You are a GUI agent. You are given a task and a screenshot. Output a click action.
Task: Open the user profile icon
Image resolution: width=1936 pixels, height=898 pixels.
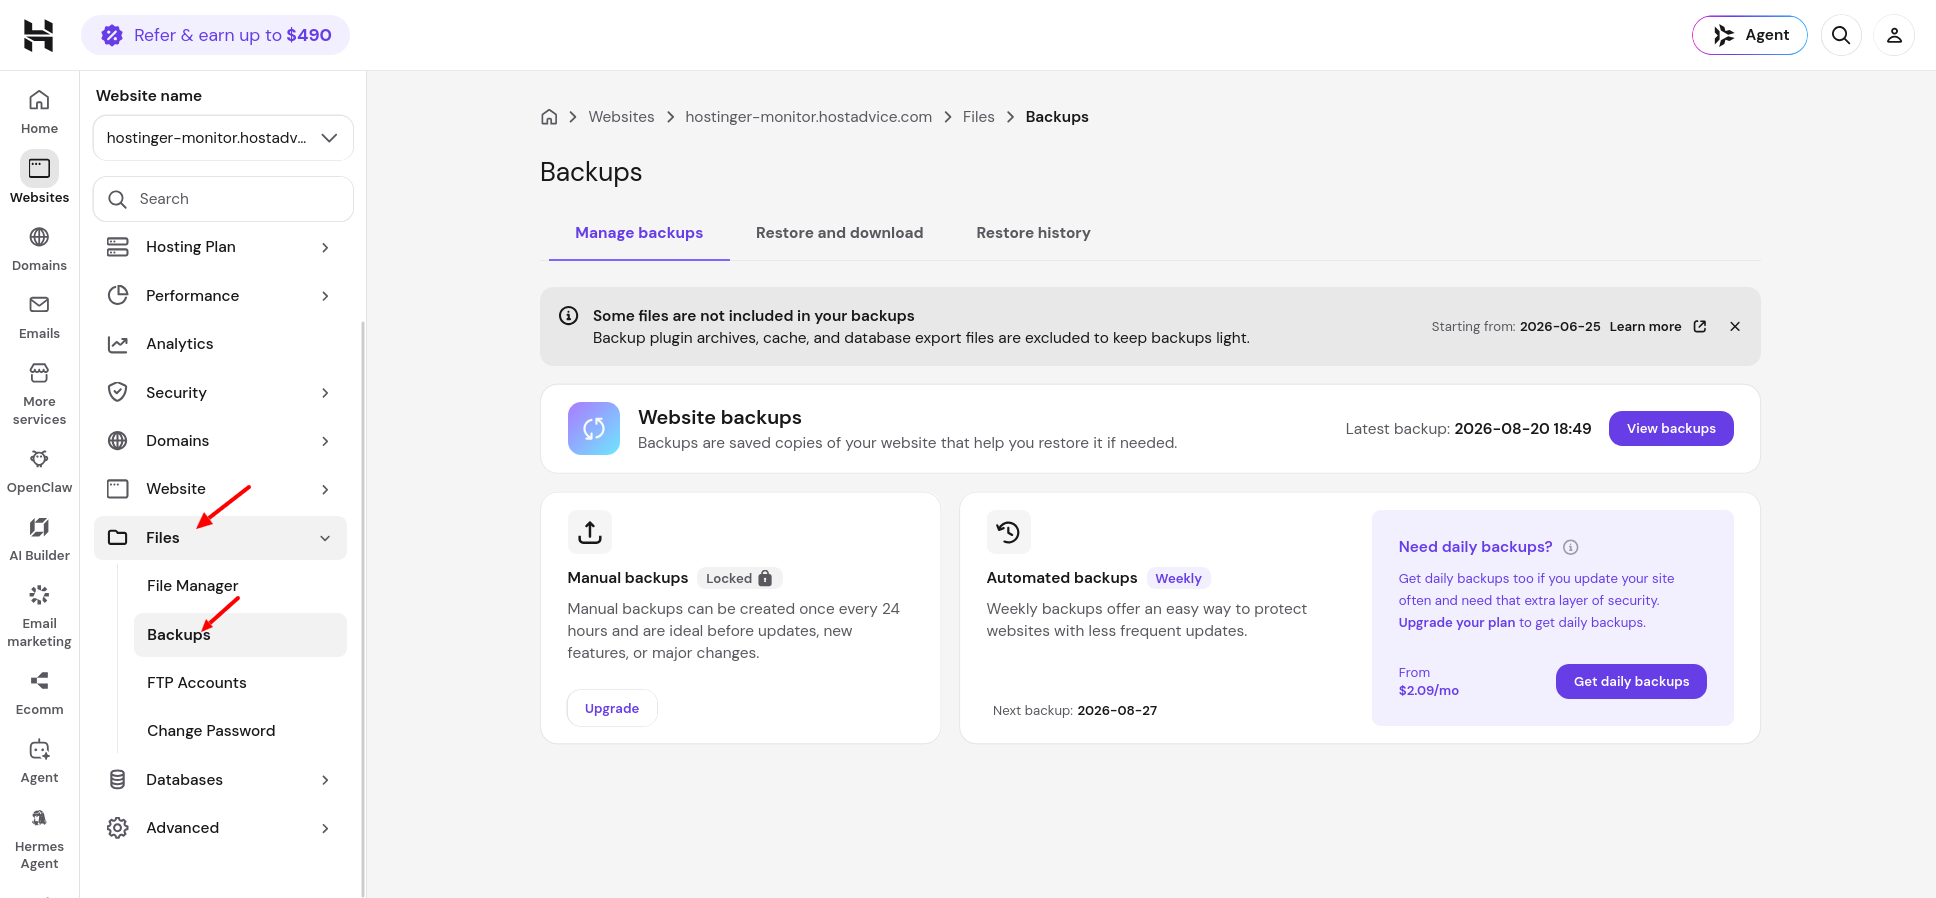click(x=1894, y=35)
